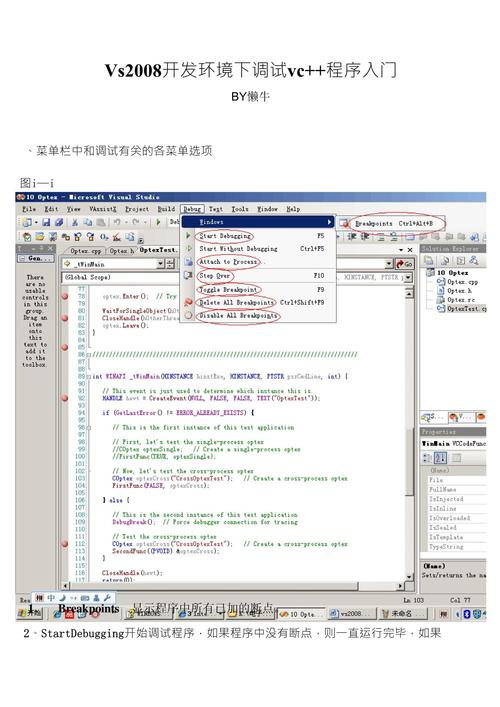
Task: Remove the breakpoint on line 78
Action: [x=65, y=296]
